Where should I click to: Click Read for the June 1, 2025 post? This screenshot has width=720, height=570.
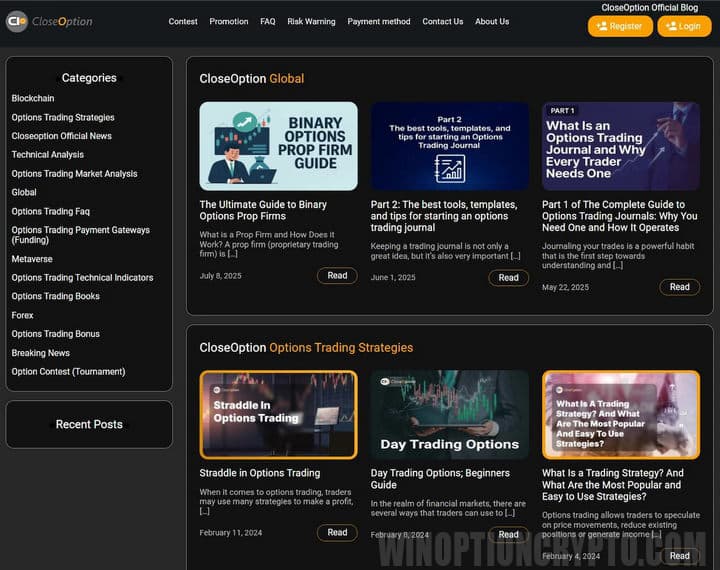[508, 278]
